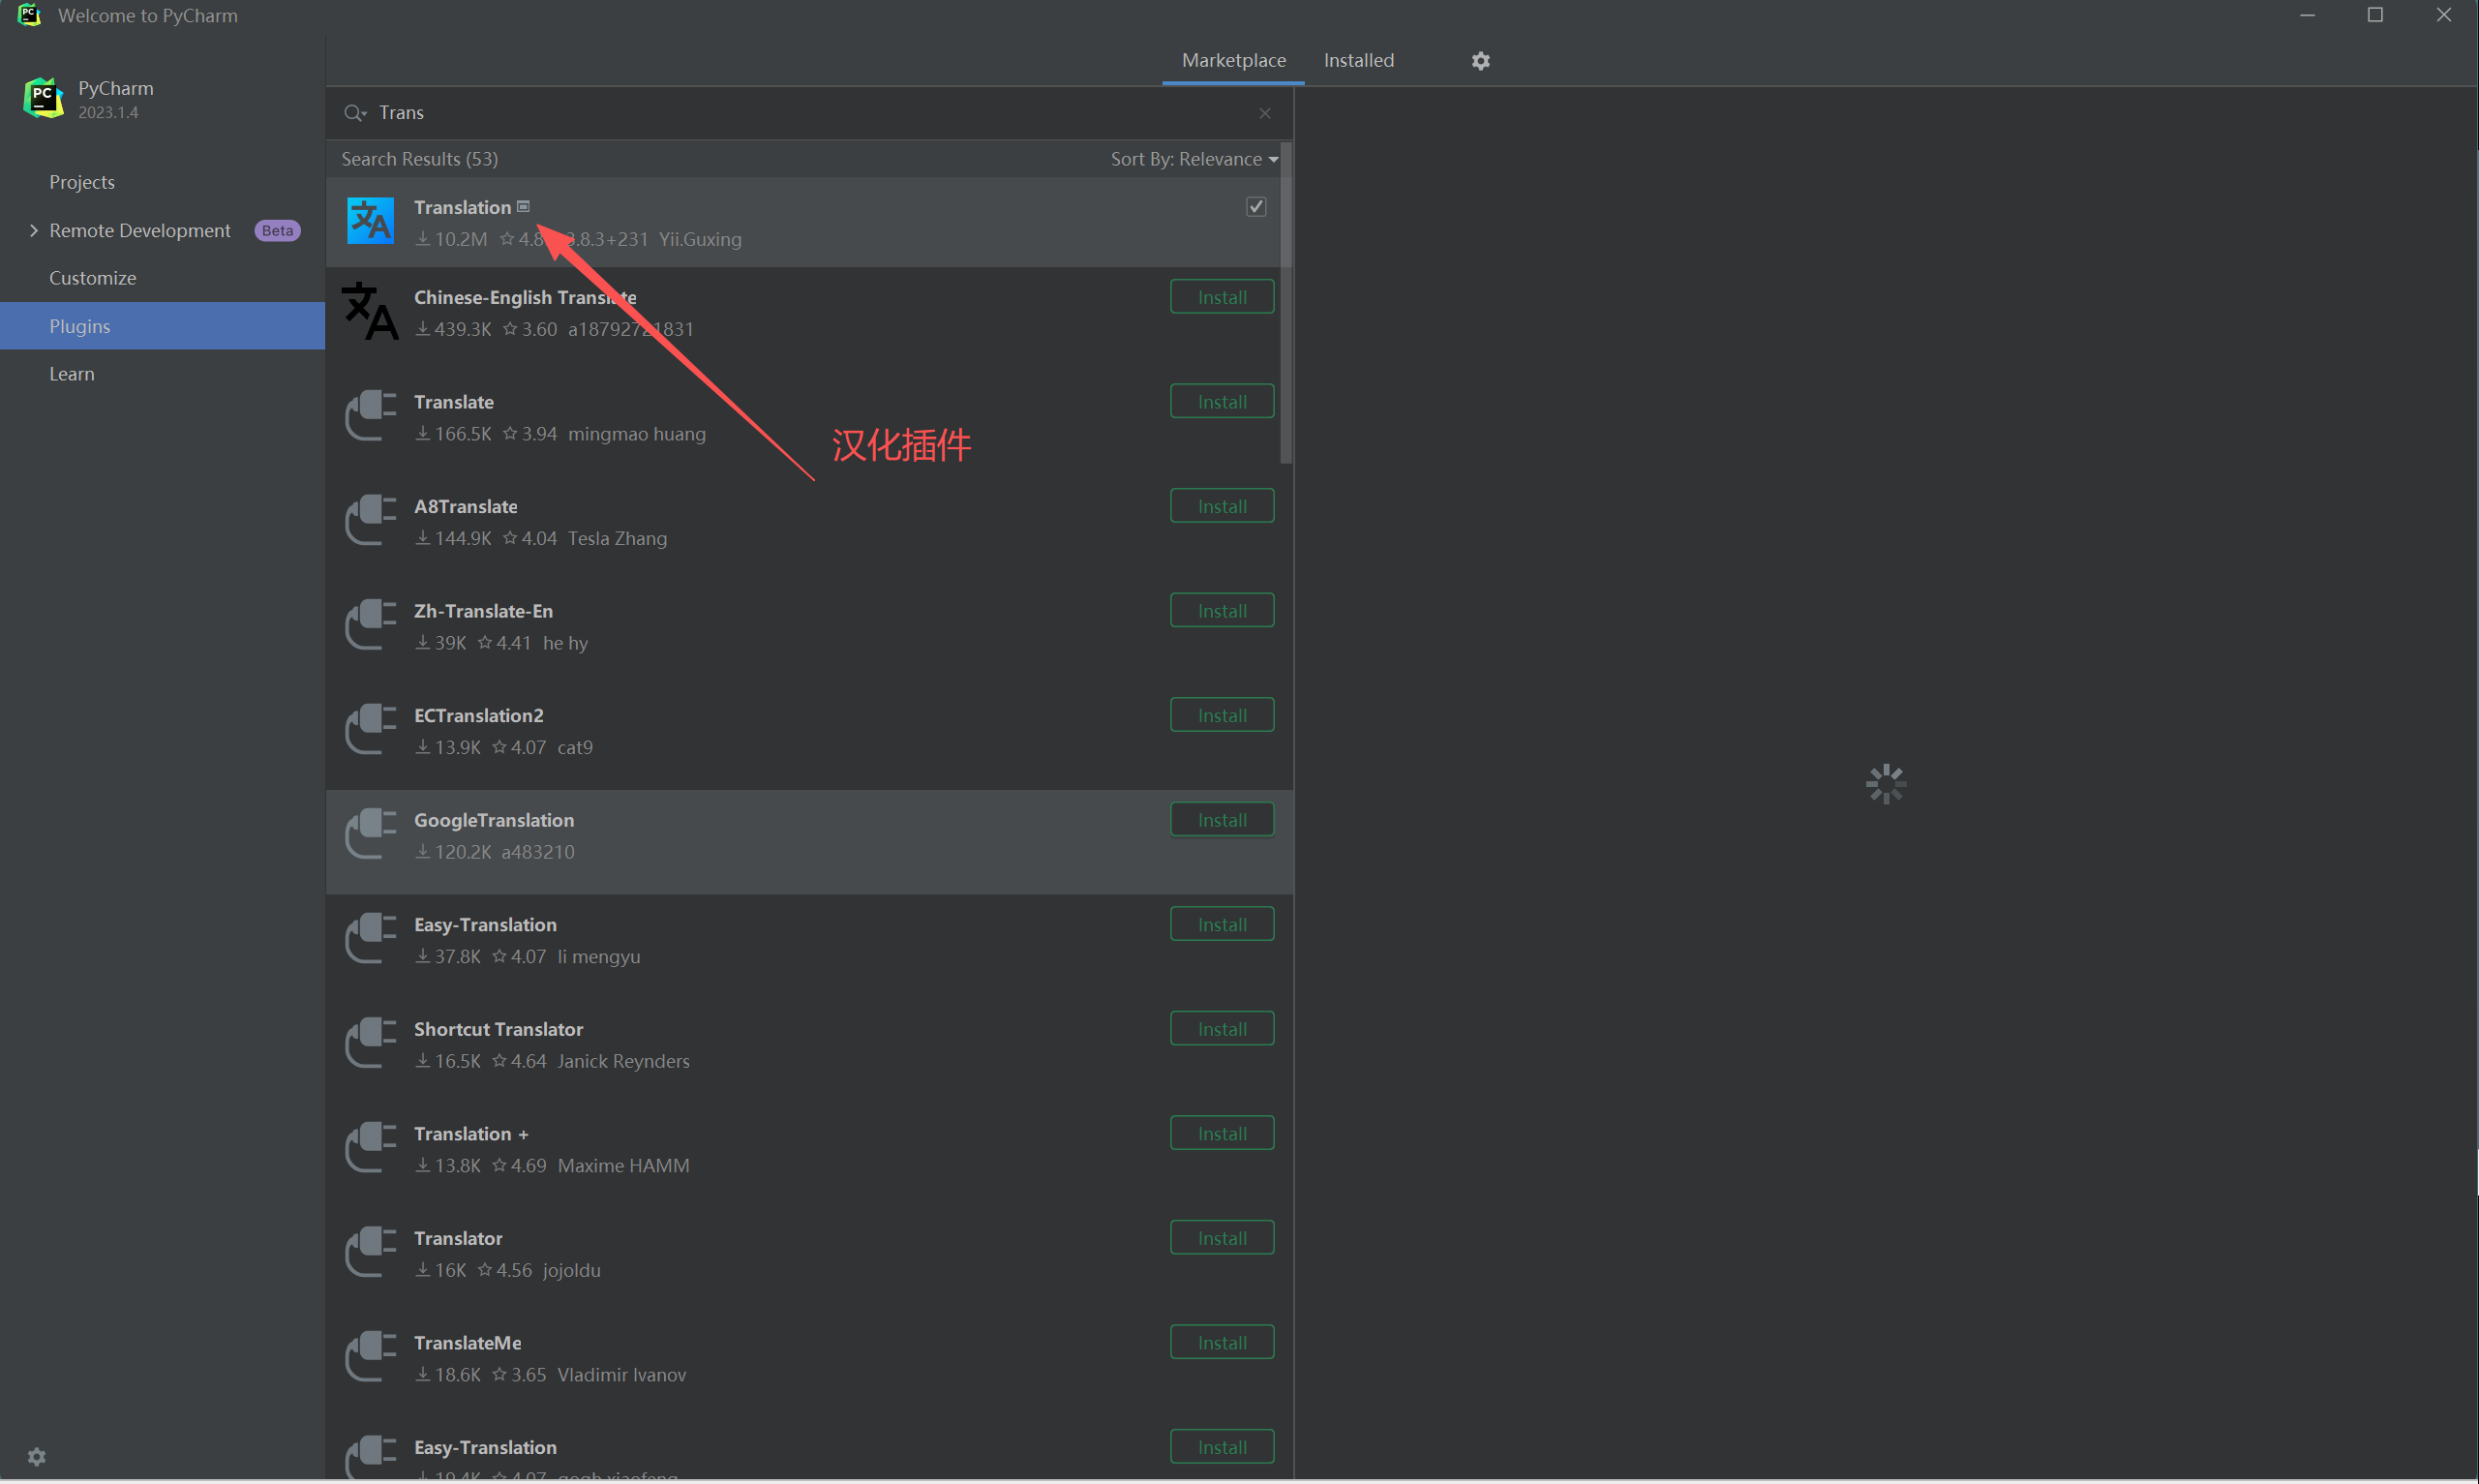
Task: Toggle the Translation plugin enabled checkbox
Action: [x=1256, y=206]
